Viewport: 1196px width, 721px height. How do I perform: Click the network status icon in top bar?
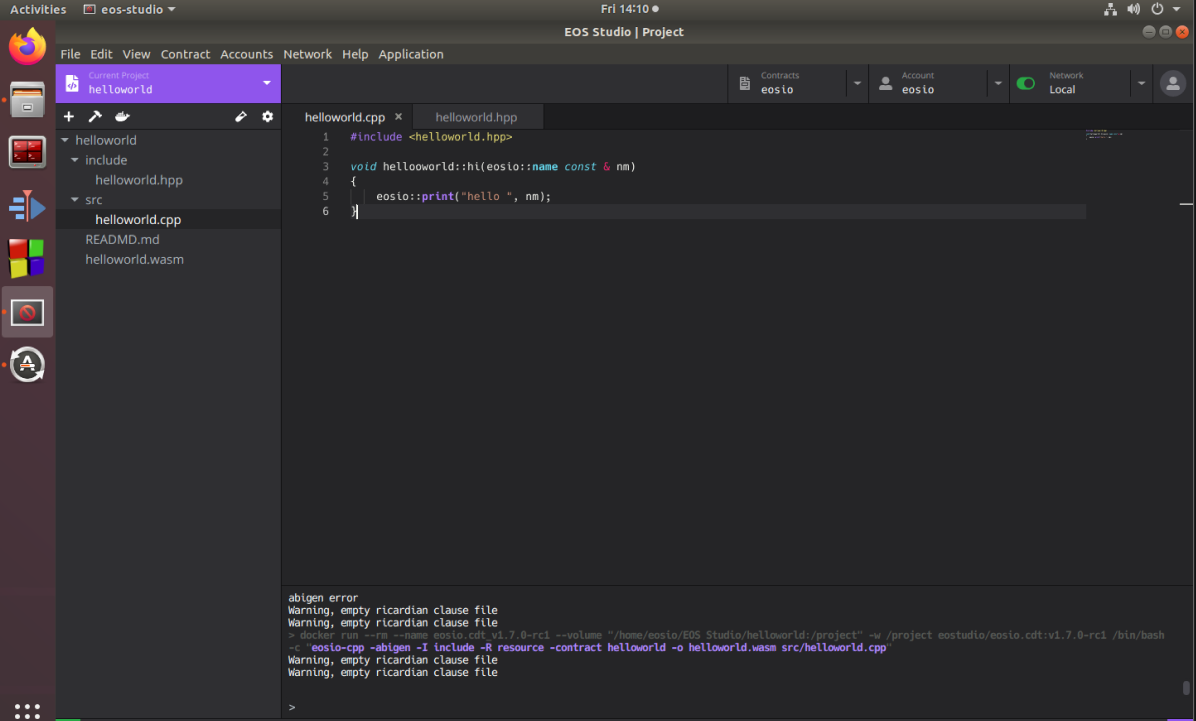click(x=1111, y=9)
